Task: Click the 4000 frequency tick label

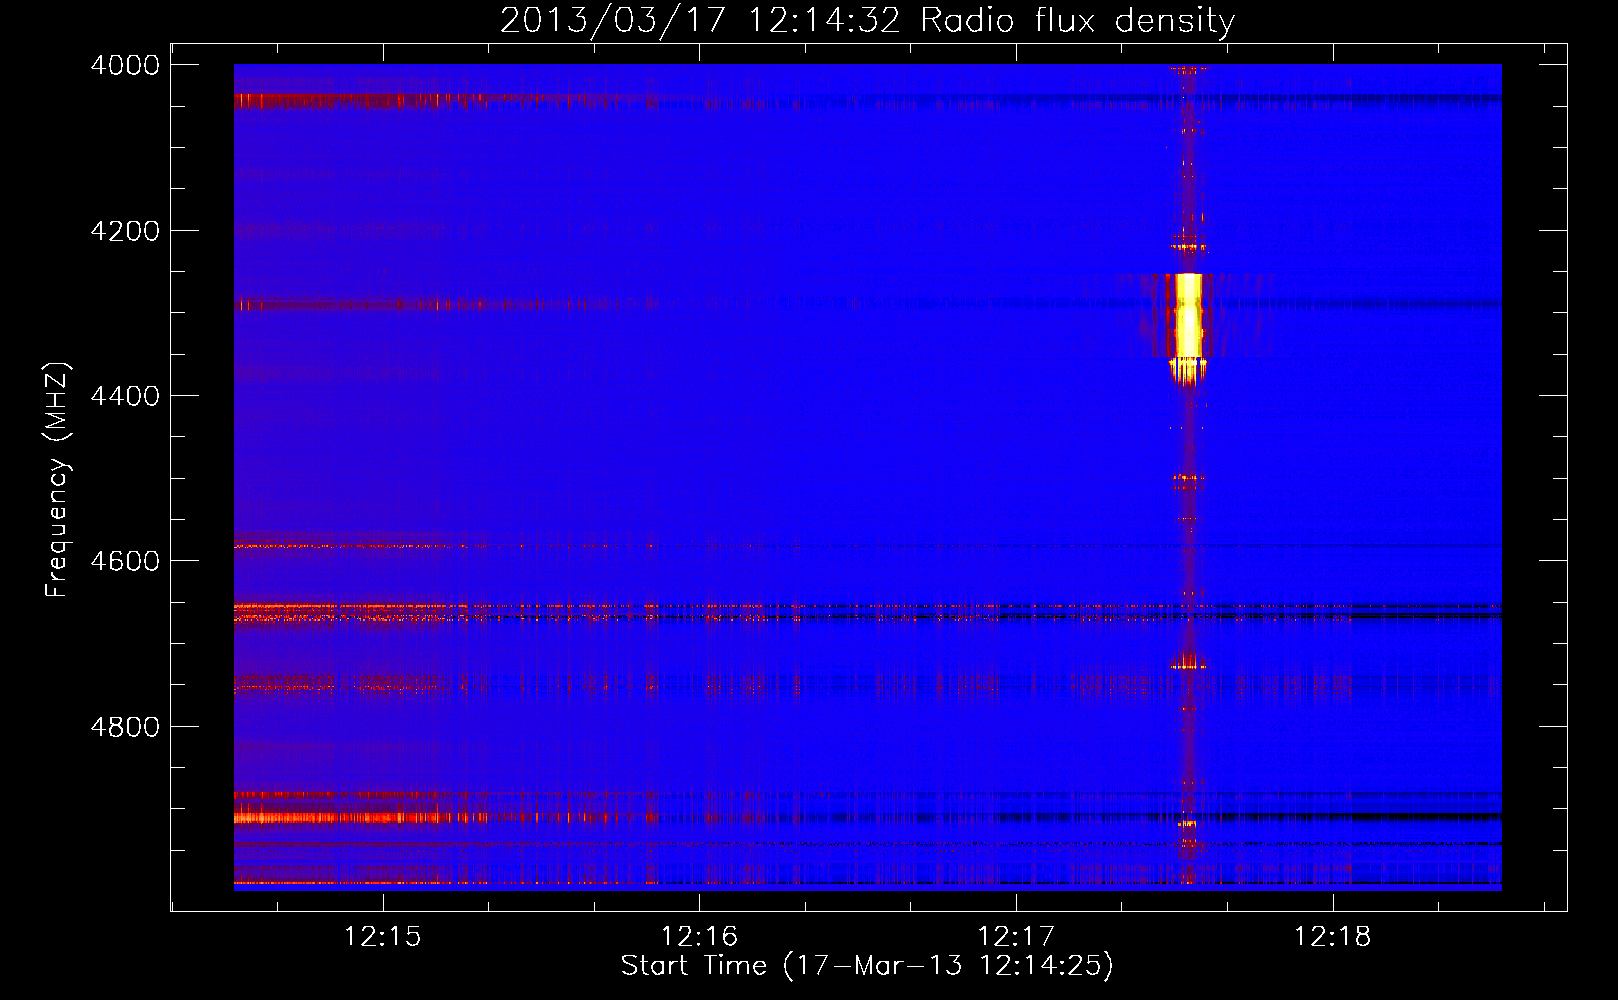Action: point(125,65)
